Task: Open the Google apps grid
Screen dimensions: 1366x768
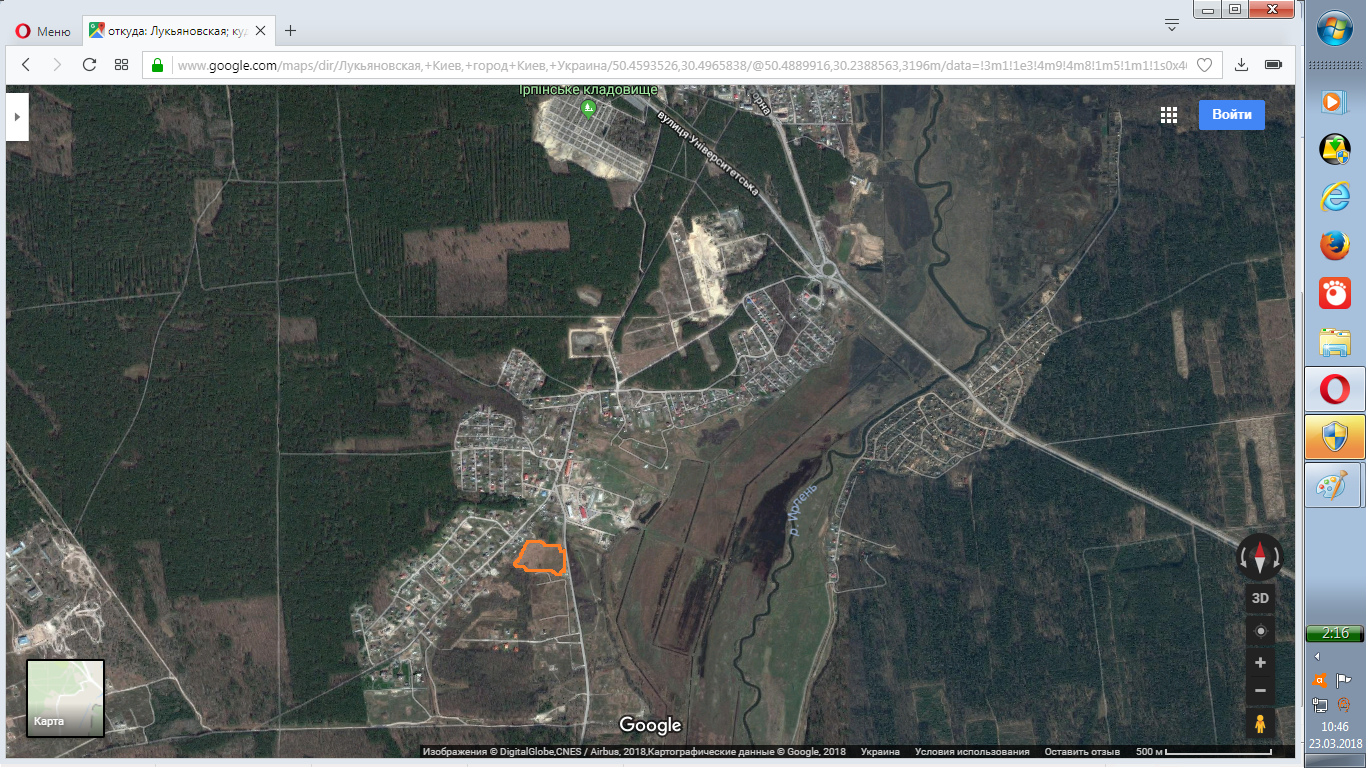Action: (x=1168, y=115)
